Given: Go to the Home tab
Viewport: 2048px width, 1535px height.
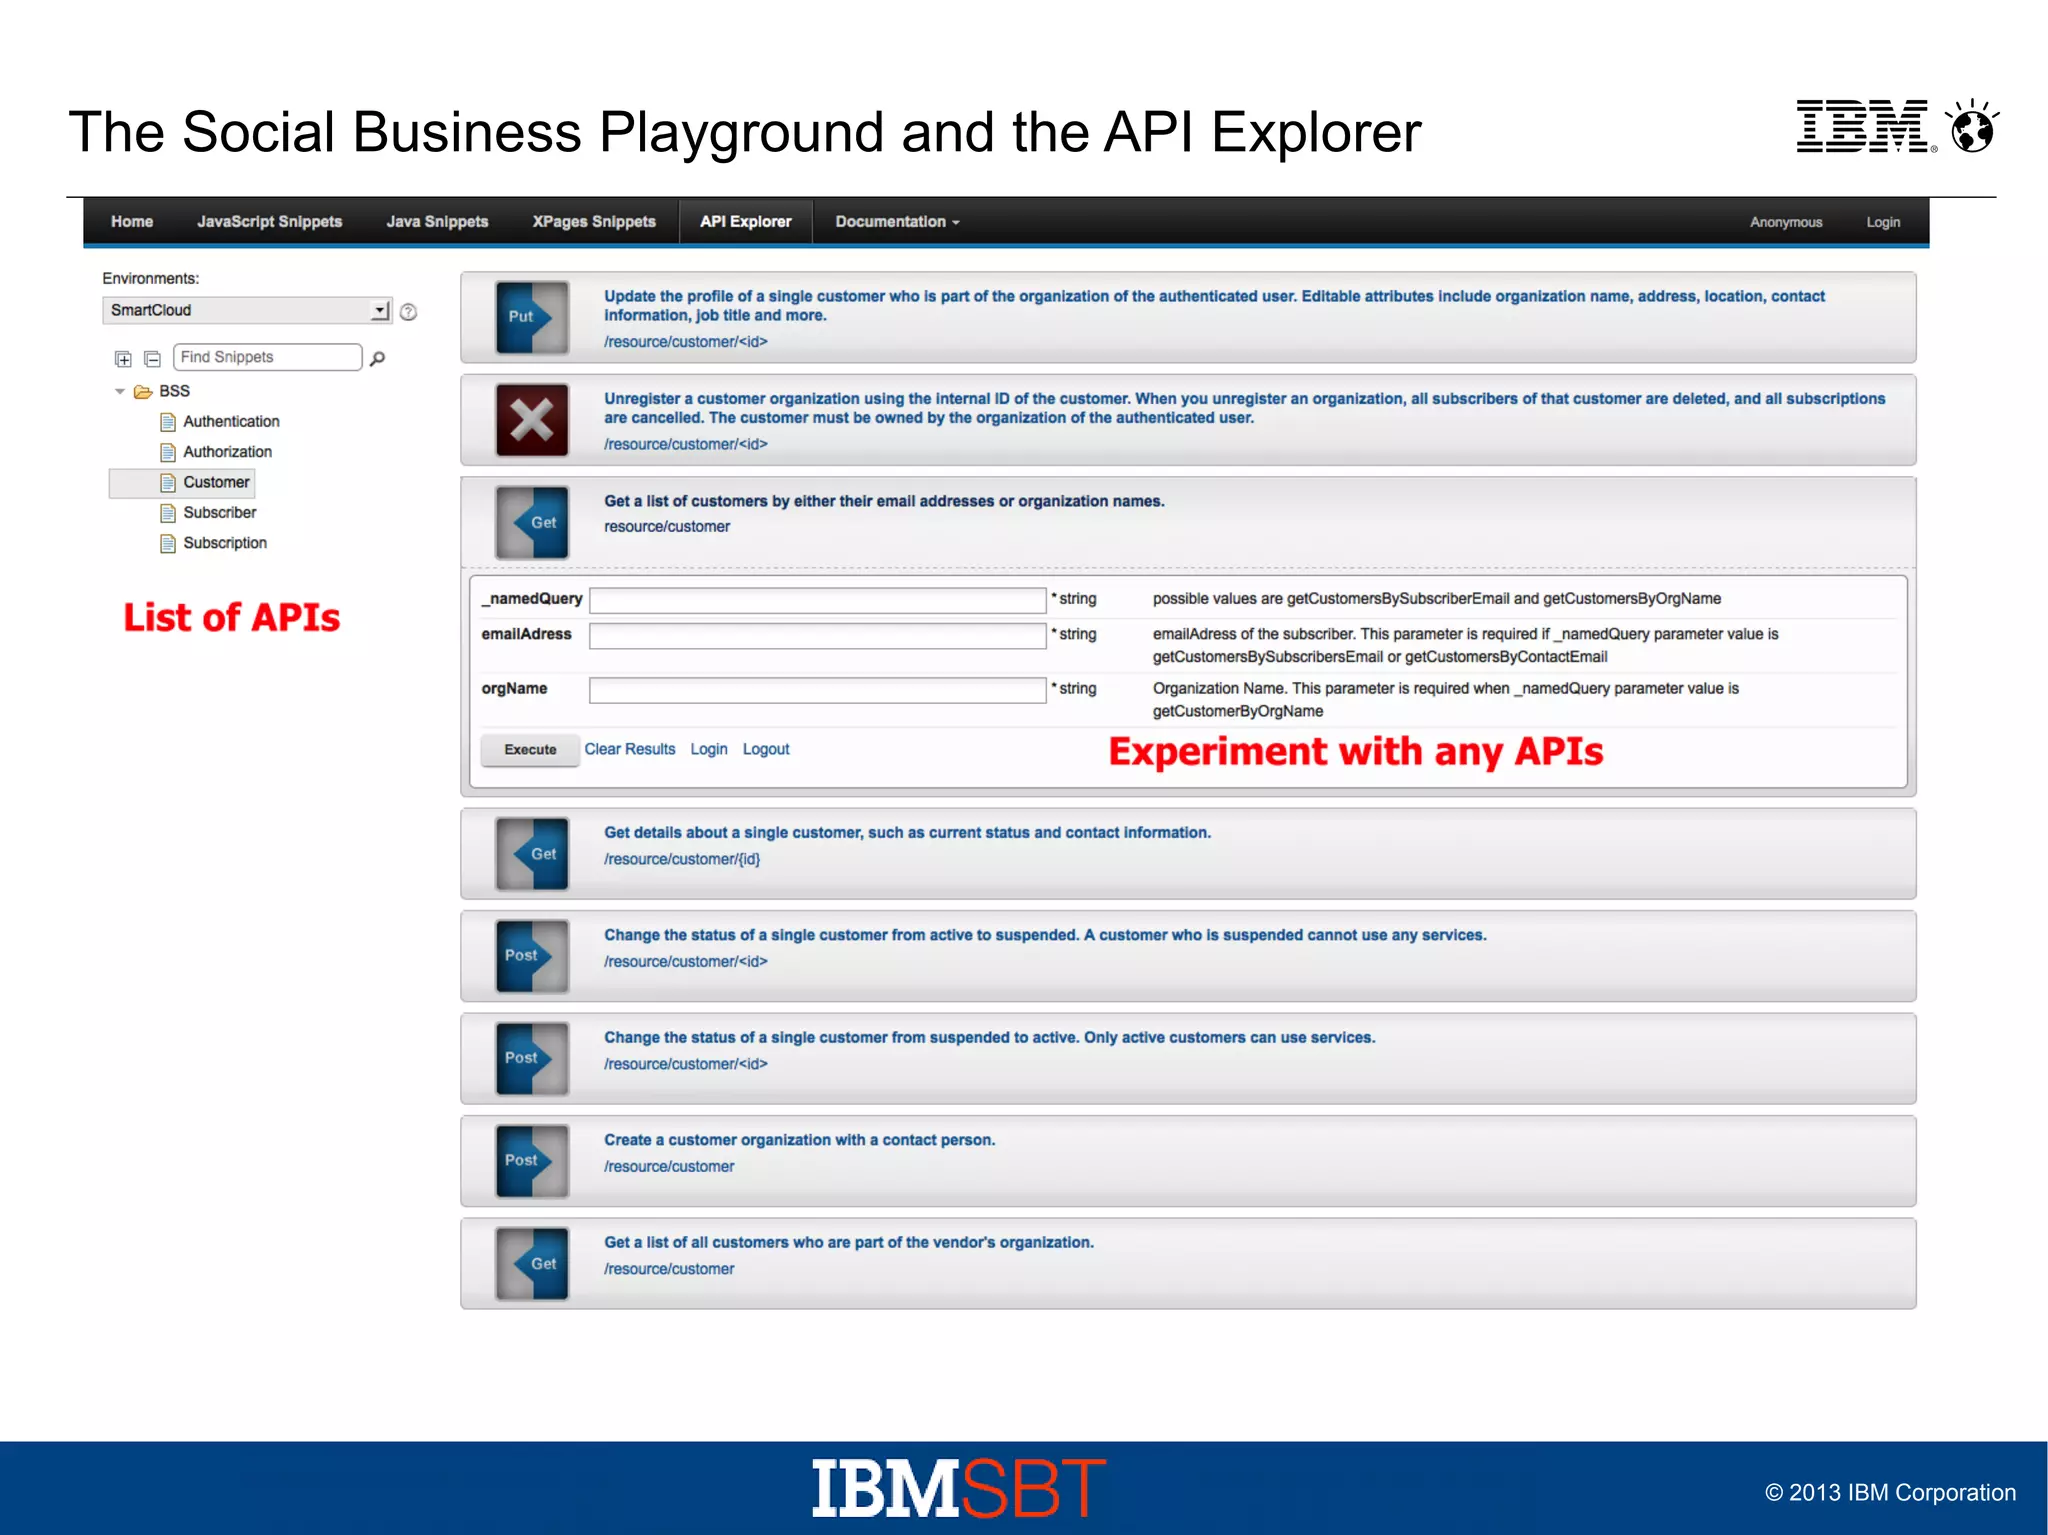Looking at the screenshot, I should (132, 222).
